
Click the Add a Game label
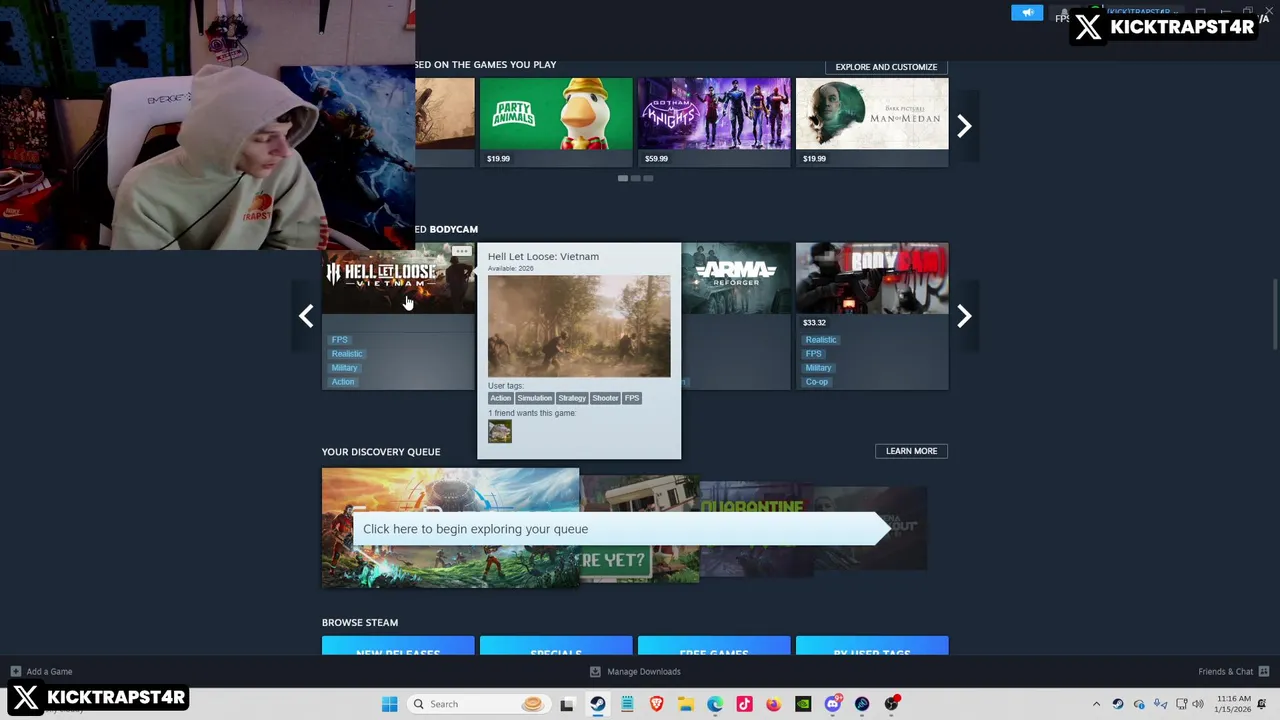click(49, 672)
